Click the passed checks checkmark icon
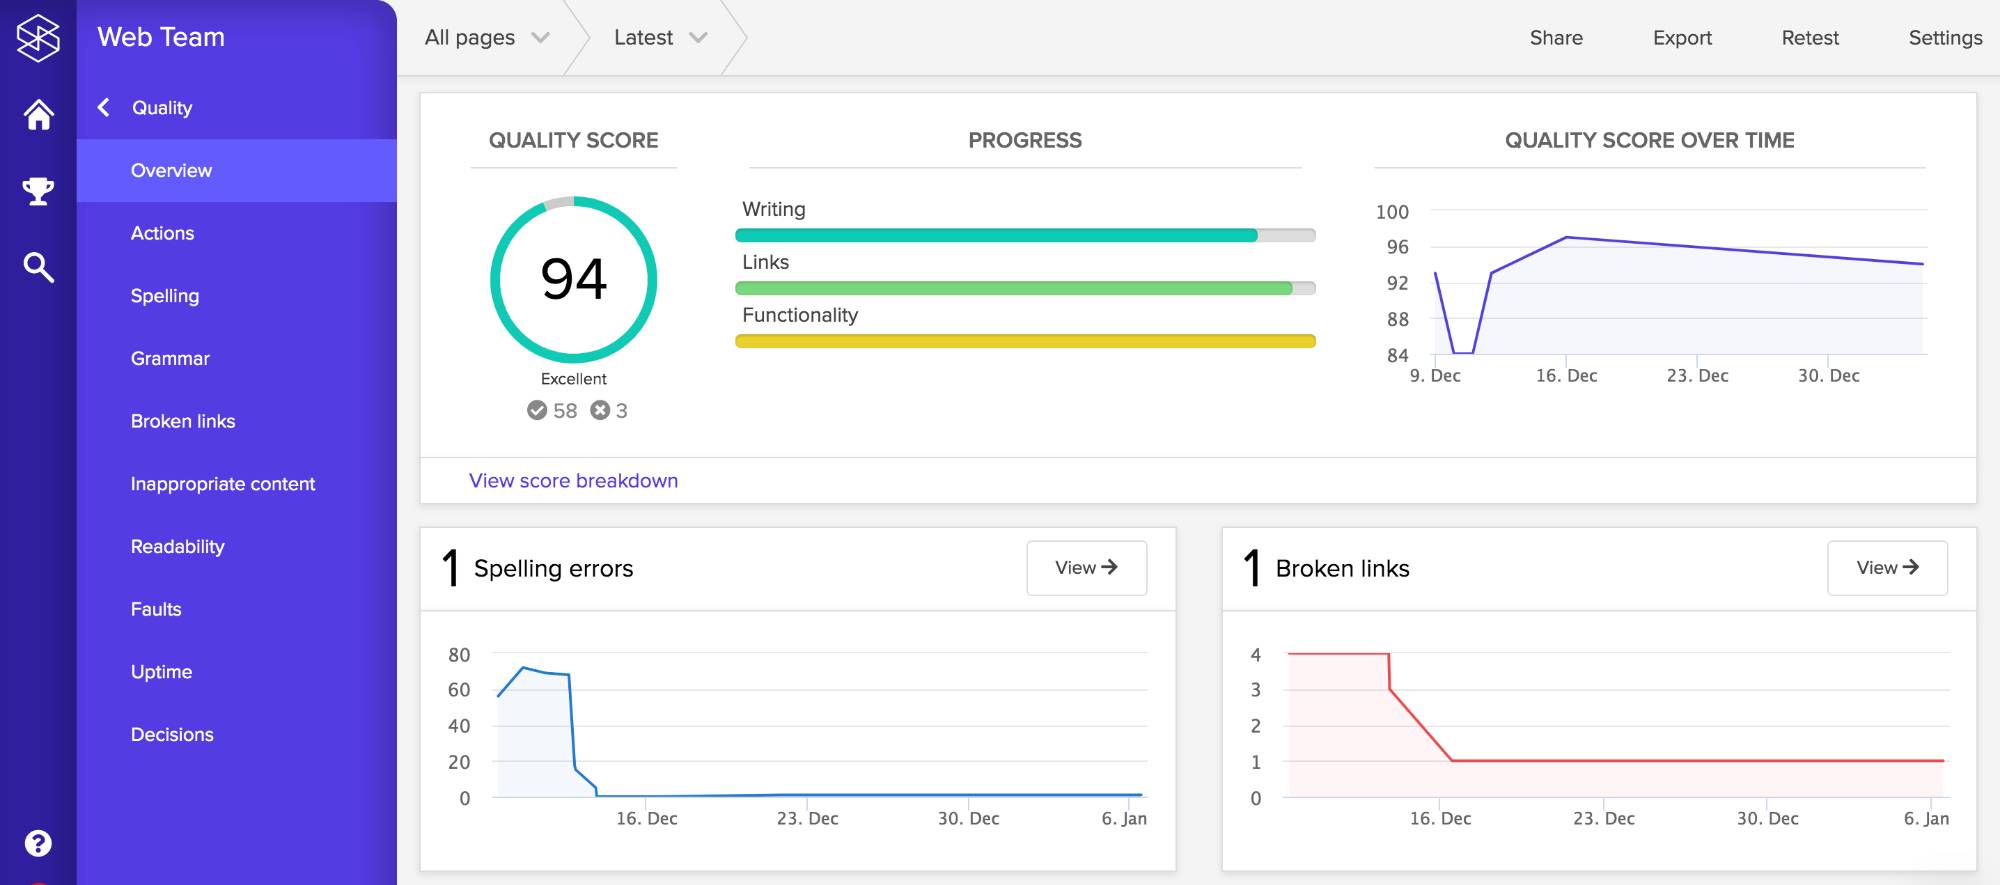Image resolution: width=2000 pixels, height=885 pixels. point(537,410)
